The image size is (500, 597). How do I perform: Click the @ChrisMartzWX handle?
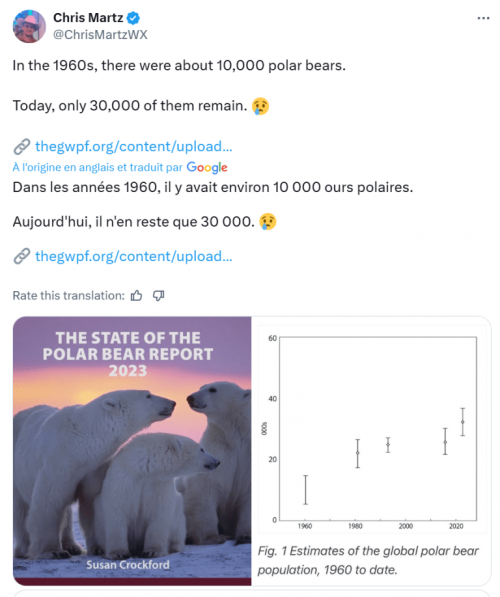[100, 35]
